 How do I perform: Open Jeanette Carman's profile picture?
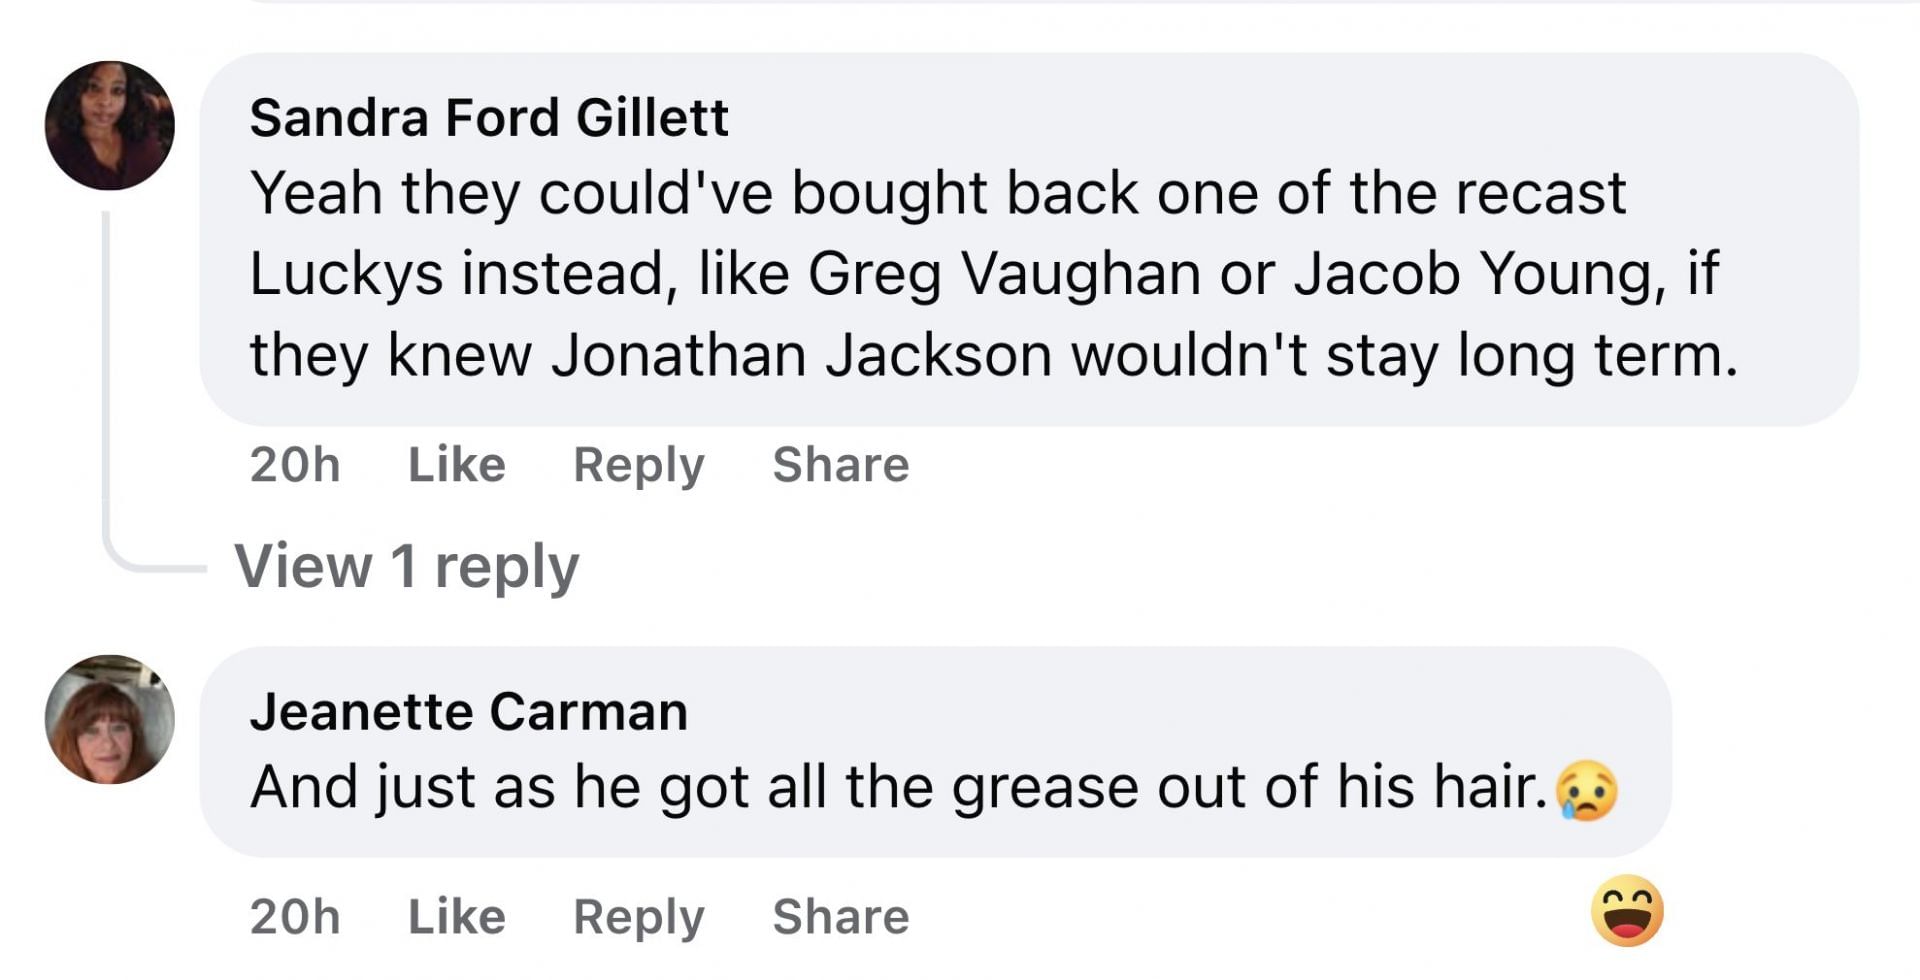[x=110, y=719]
